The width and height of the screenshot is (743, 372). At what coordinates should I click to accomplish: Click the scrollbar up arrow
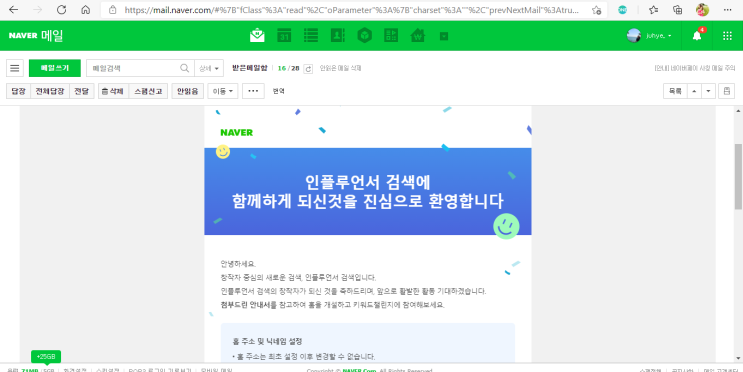pyautogui.click(x=738, y=111)
